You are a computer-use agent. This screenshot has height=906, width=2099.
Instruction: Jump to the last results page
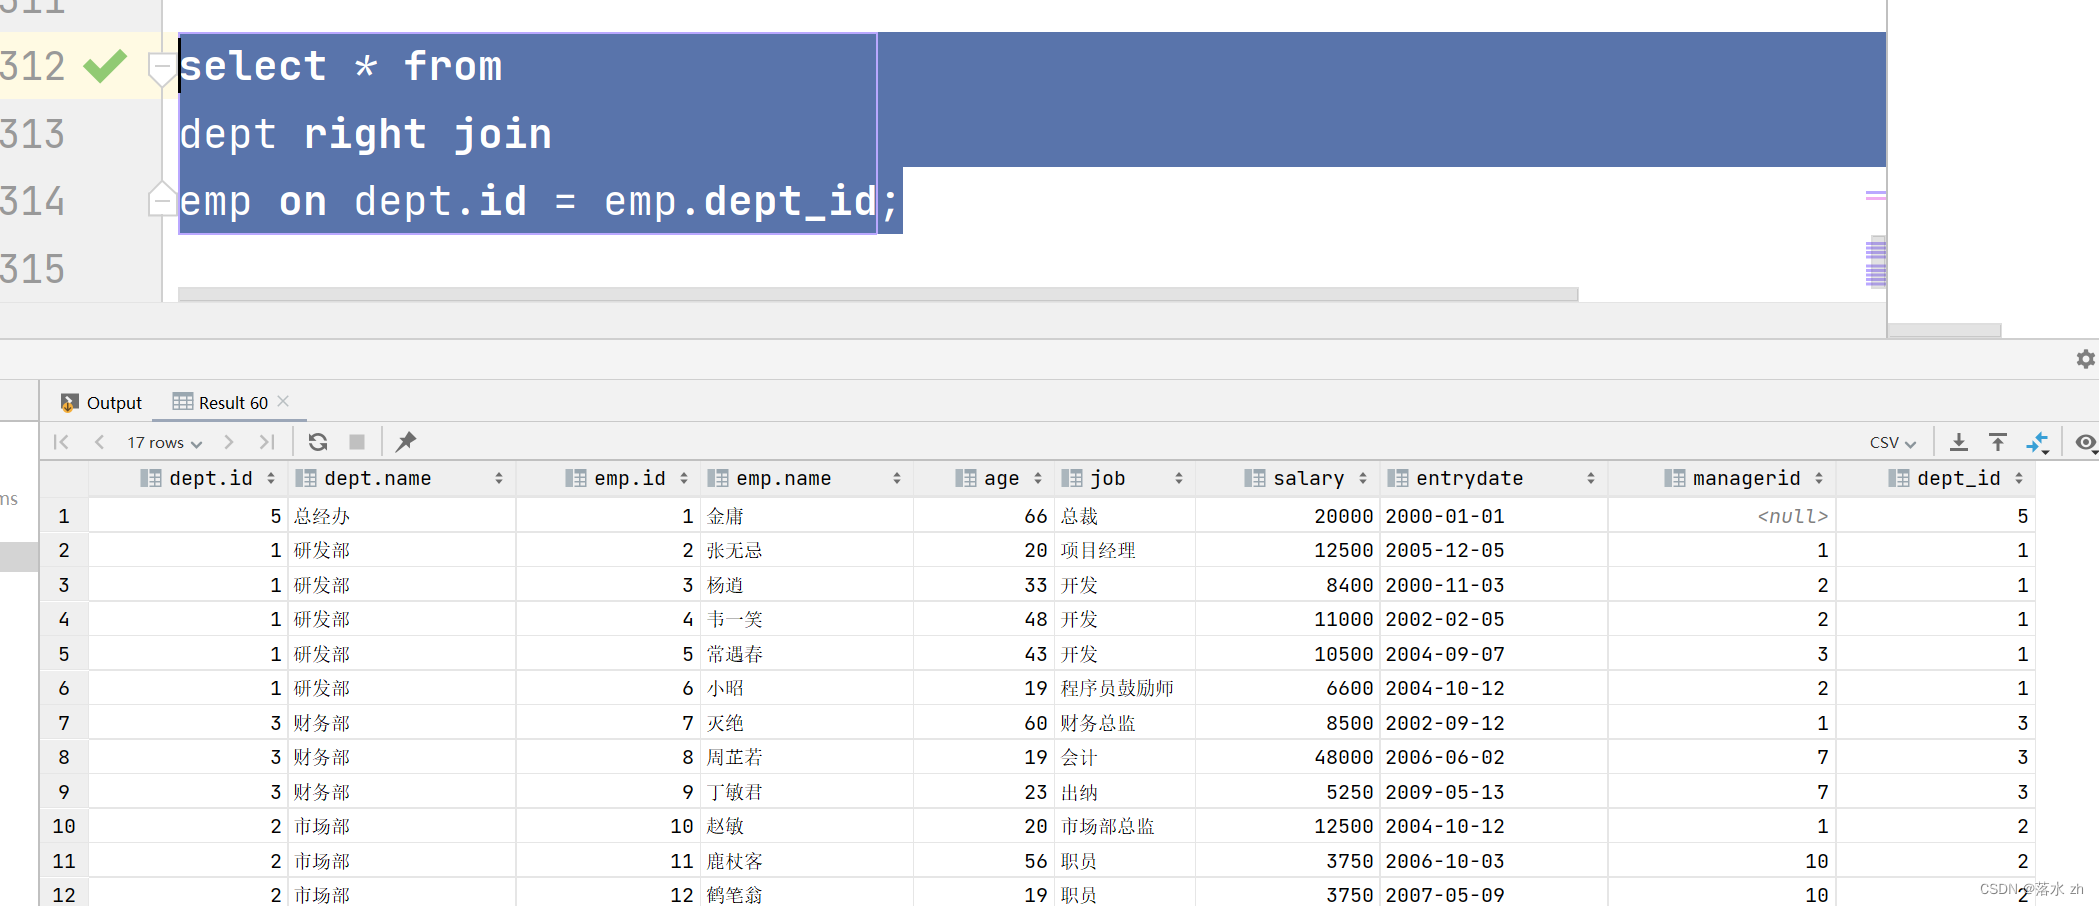[266, 442]
